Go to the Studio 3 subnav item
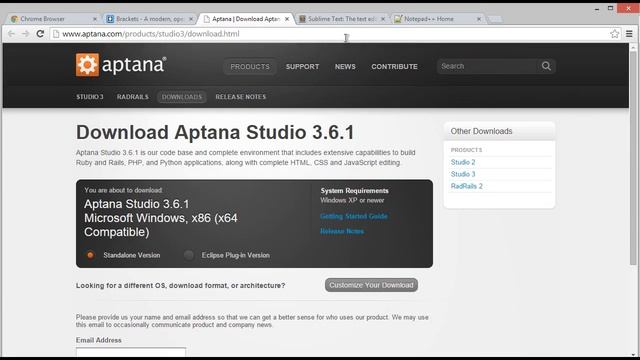The height and width of the screenshot is (360, 640). (x=90, y=97)
